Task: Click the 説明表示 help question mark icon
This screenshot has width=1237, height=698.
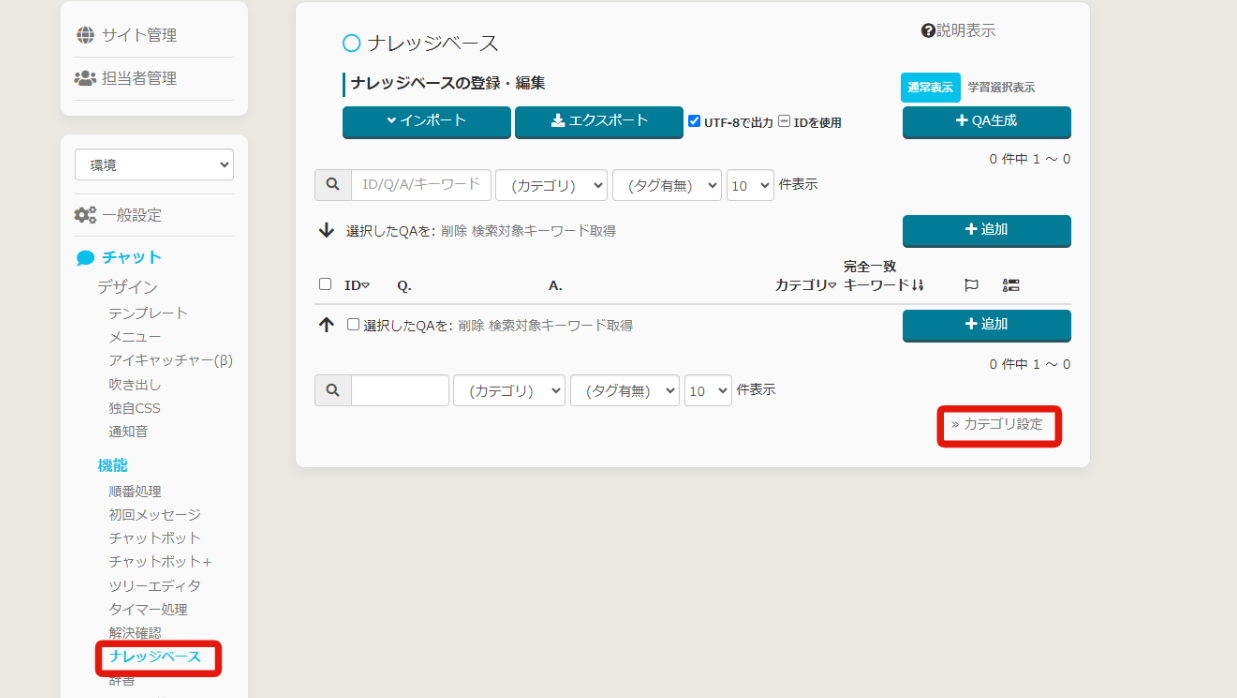Action: [927, 31]
